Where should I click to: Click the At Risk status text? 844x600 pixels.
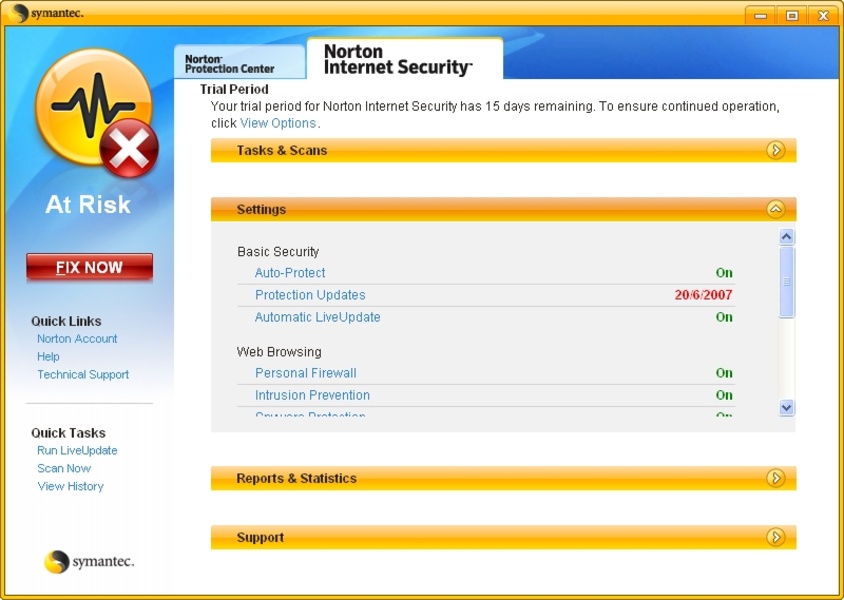(x=88, y=204)
